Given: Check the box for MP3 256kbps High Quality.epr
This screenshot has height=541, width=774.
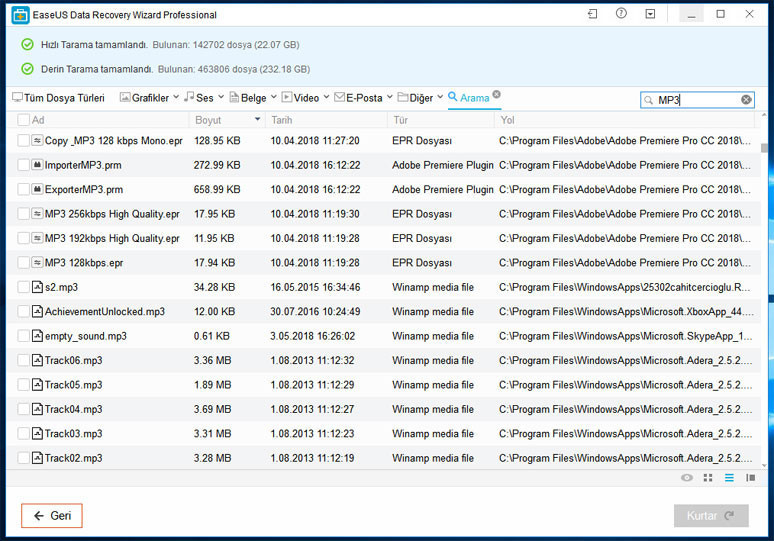Looking at the screenshot, I should pyautogui.click(x=23, y=214).
